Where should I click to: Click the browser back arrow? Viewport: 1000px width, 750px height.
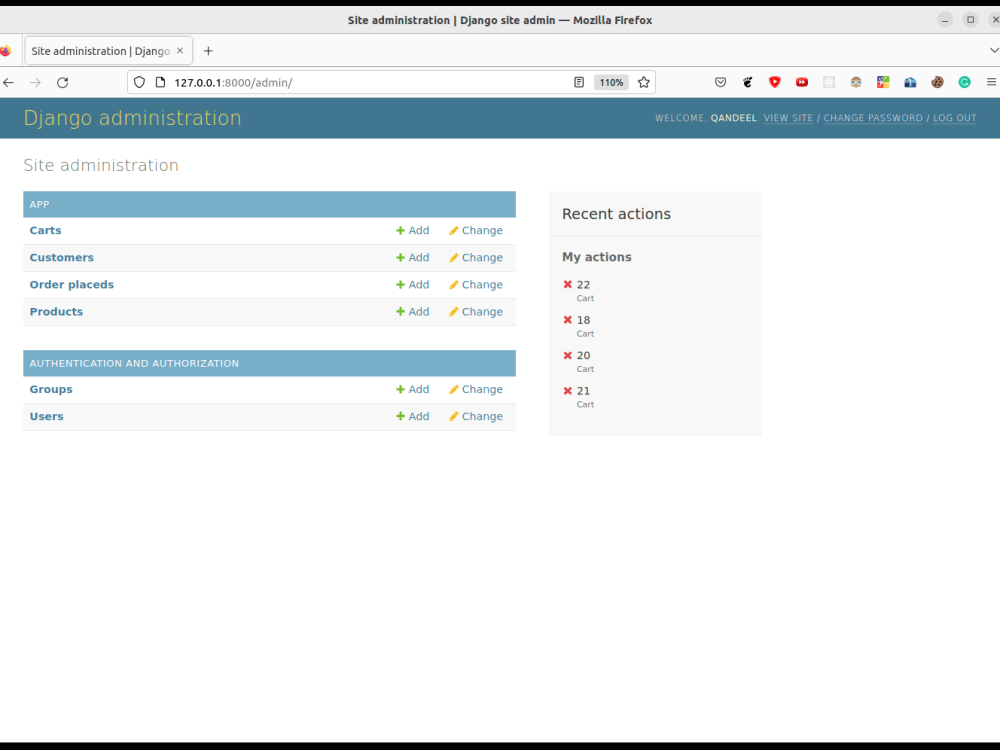[x=8, y=82]
